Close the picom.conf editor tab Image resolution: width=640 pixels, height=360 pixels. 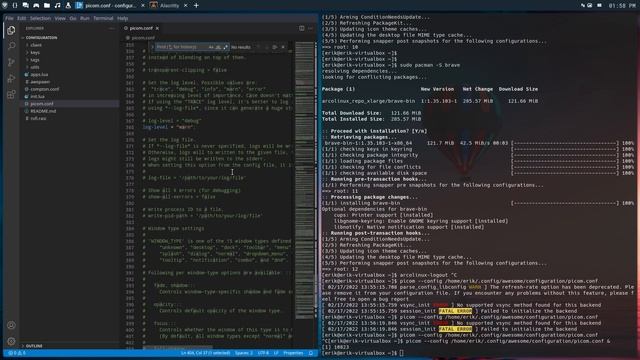157,28
